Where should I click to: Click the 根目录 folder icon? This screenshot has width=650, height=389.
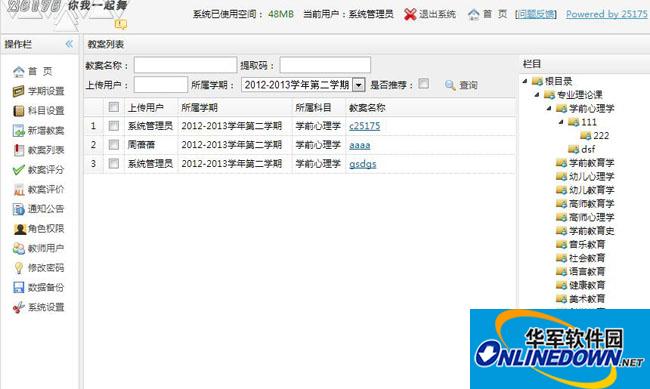(537, 81)
